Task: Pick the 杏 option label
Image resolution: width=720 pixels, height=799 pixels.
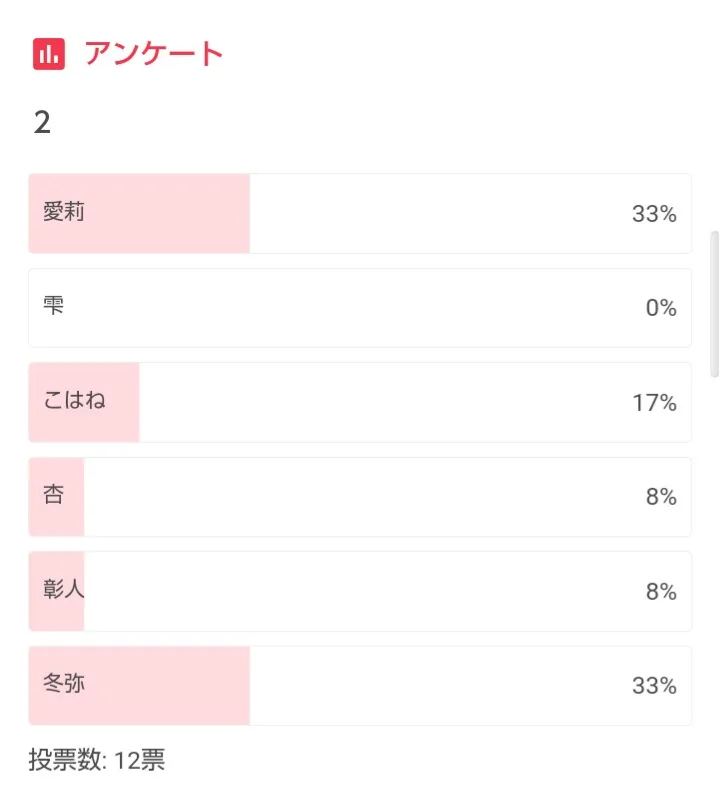Action: (x=54, y=495)
